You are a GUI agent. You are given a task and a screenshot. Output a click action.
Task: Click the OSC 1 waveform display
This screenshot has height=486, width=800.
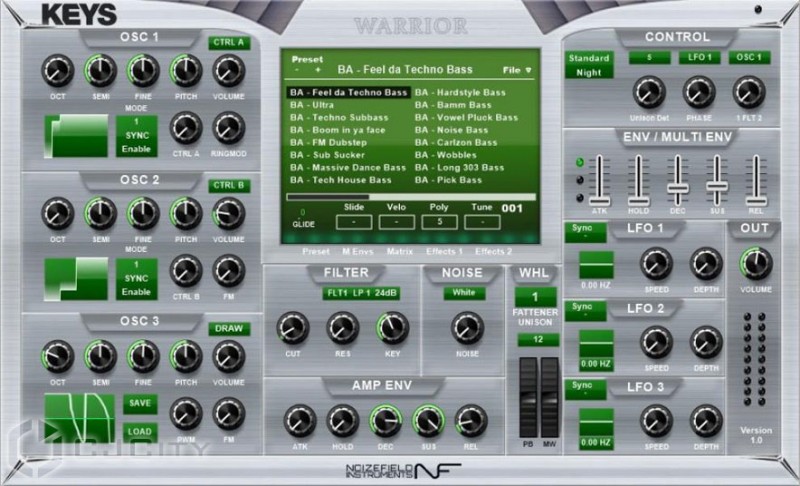[x=77, y=136]
